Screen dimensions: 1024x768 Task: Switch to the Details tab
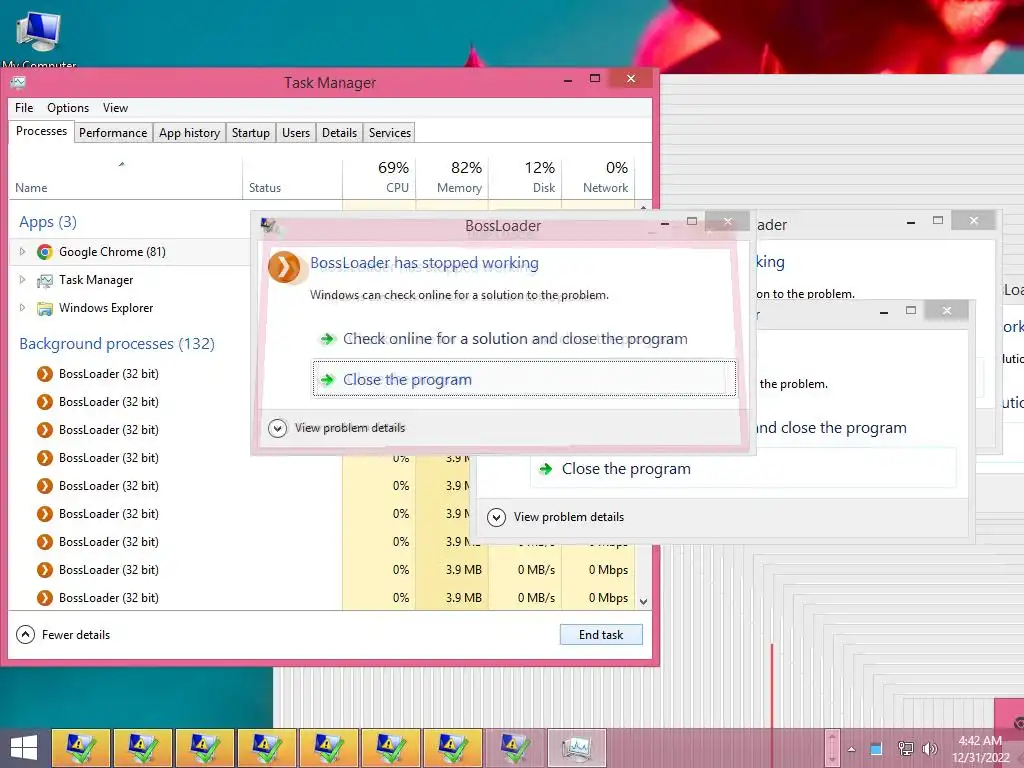coord(340,133)
